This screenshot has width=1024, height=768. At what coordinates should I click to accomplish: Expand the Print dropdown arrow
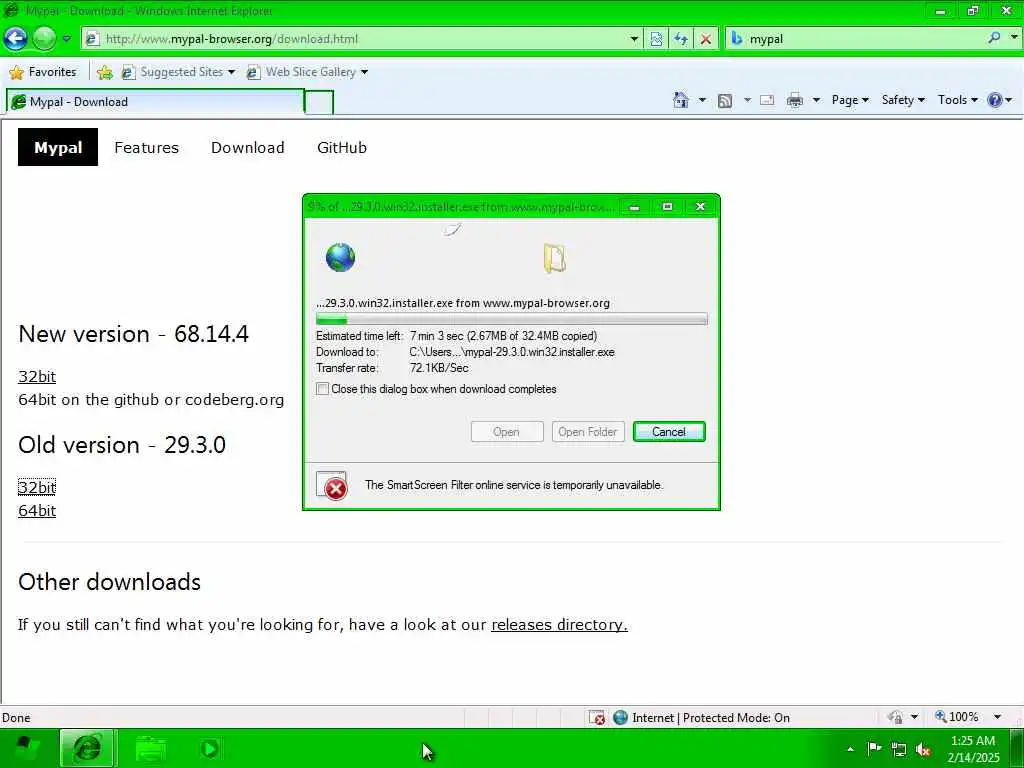coord(816,100)
